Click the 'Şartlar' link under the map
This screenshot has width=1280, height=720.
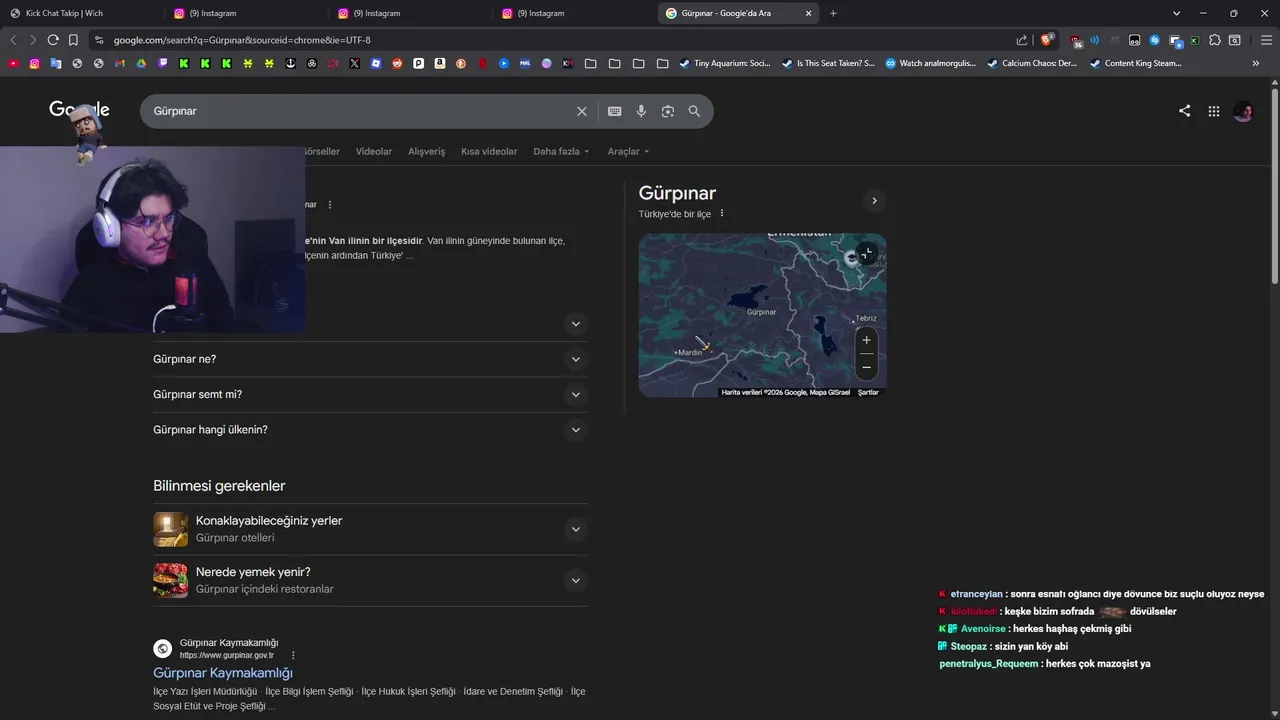tap(868, 392)
